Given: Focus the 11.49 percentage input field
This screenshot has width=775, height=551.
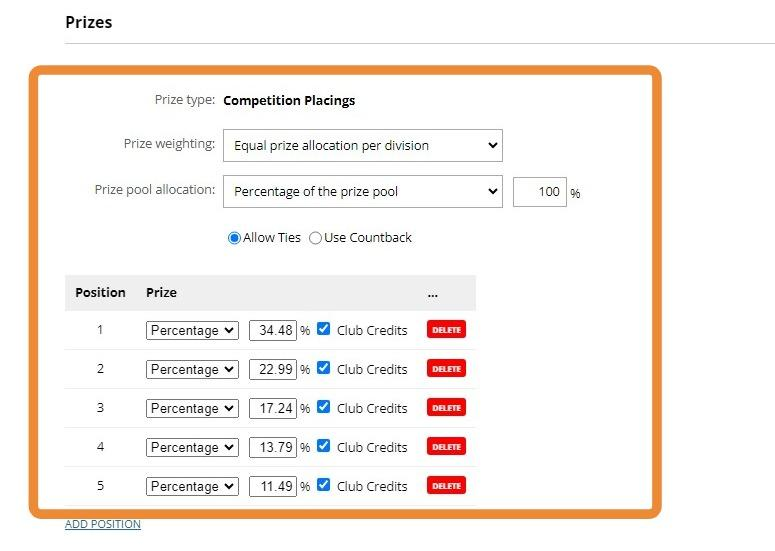Looking at the screenshot, I should coord(272,486).
